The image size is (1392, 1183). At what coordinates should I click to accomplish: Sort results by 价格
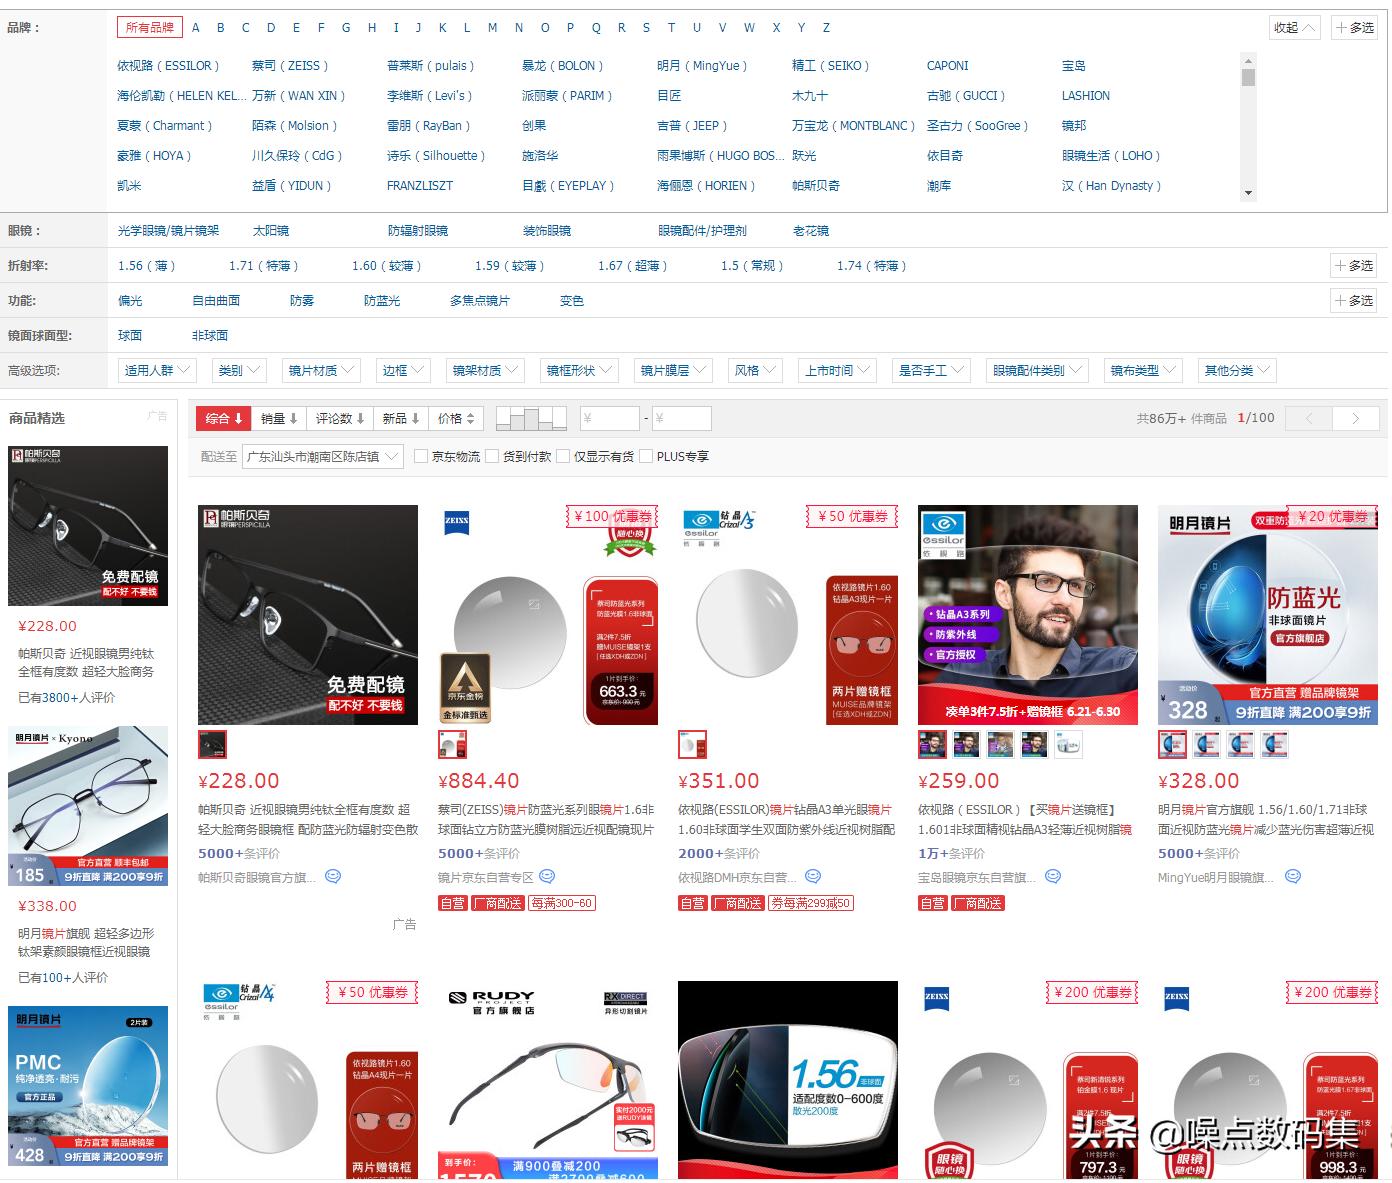[x=456, y=419]
